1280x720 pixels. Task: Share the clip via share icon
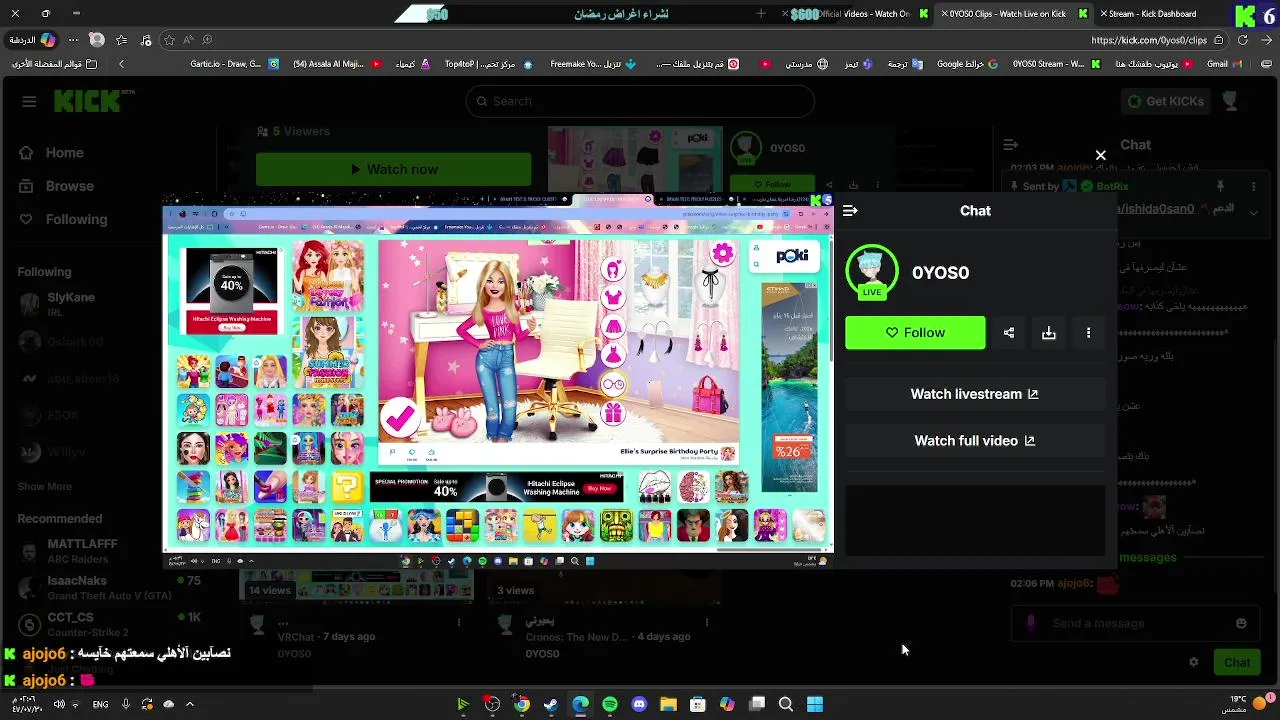click(x=1009, y=333)
